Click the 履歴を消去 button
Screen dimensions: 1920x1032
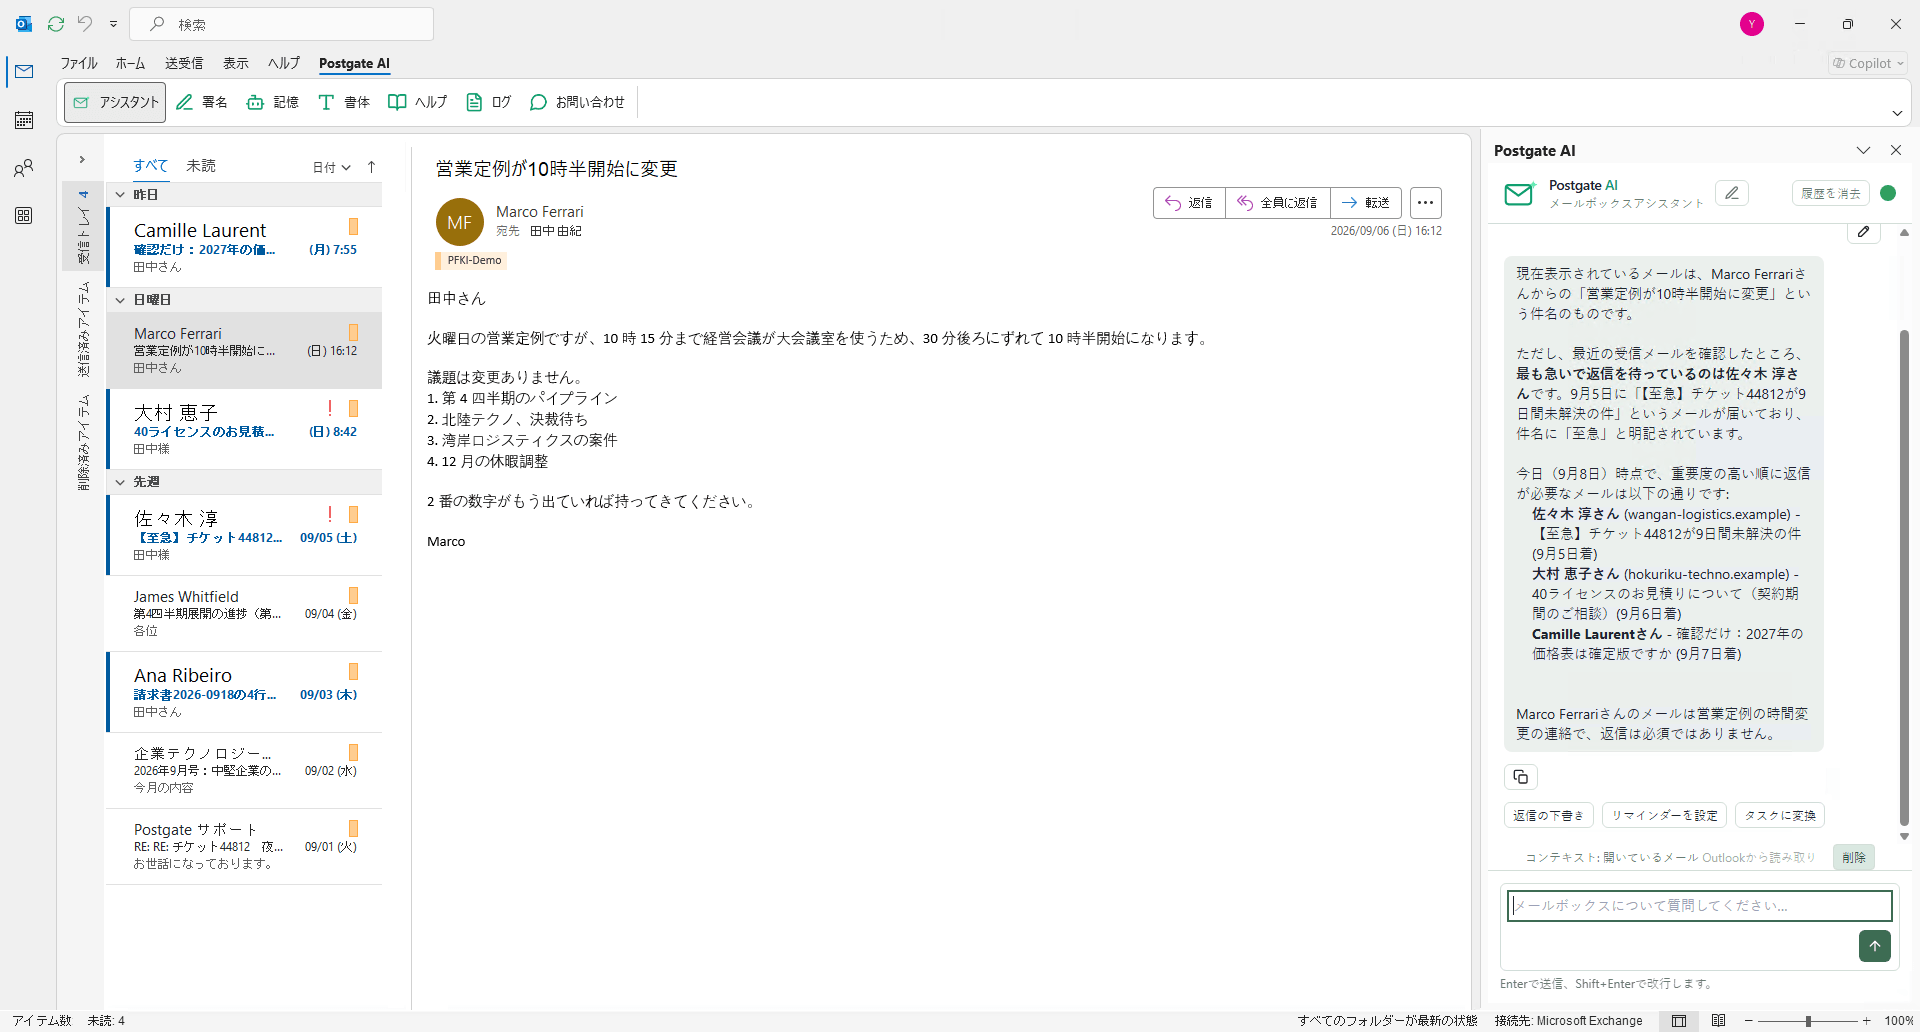pyautogui.click(x=1831, y=194)
